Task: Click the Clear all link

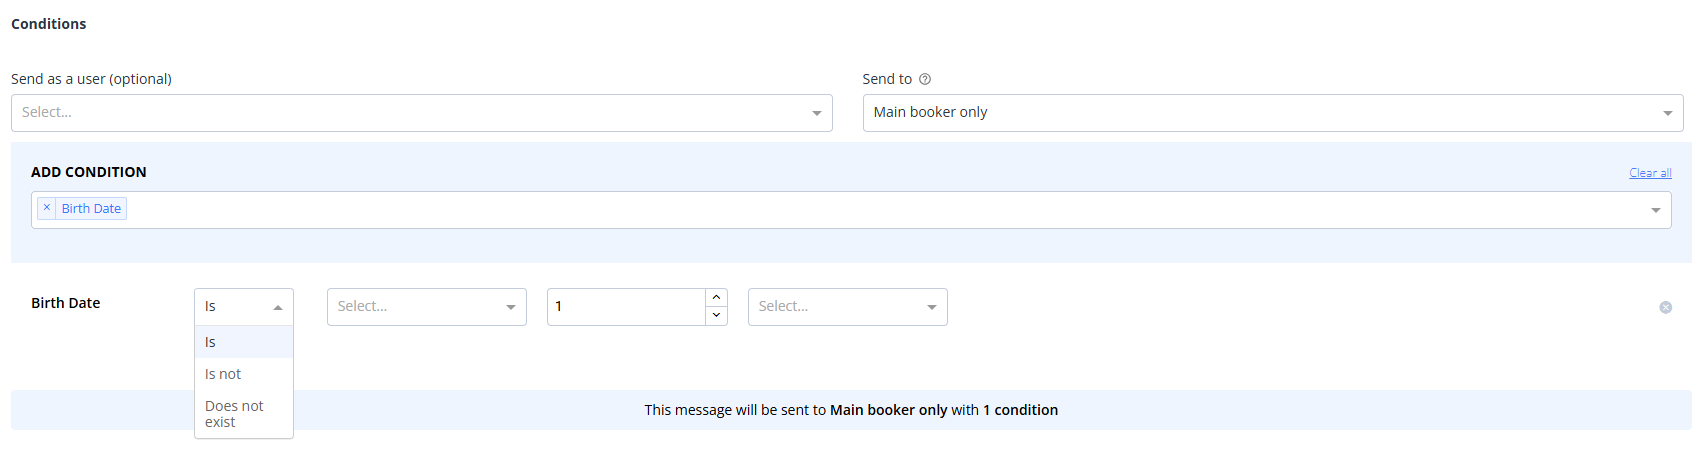Action: (1650, 173)
